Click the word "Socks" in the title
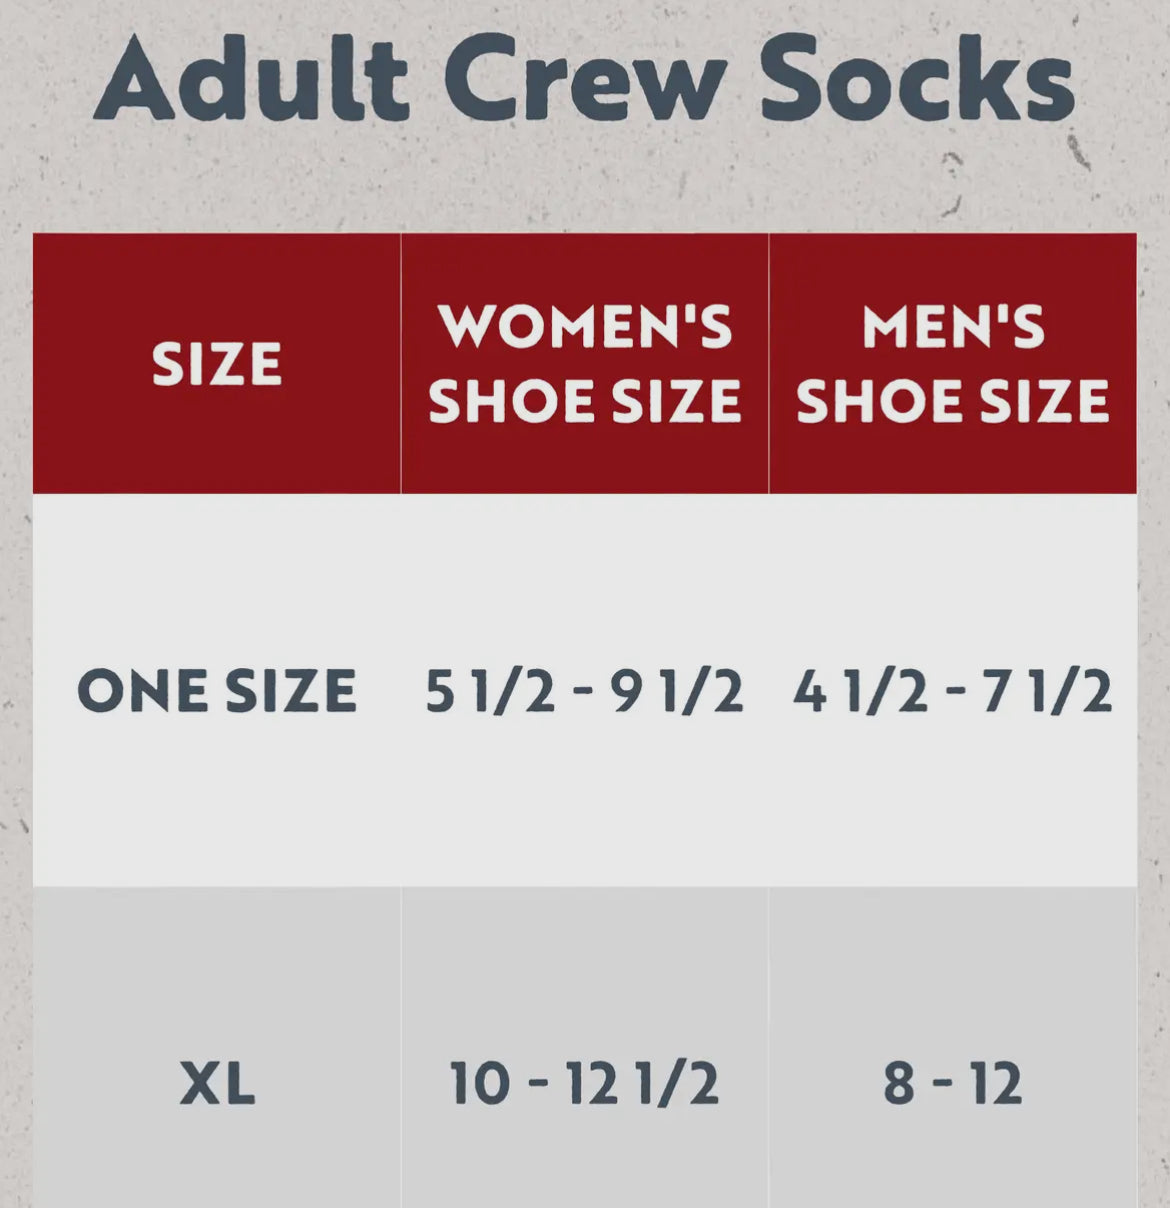1170x1208 pixels. click(916, 80)
